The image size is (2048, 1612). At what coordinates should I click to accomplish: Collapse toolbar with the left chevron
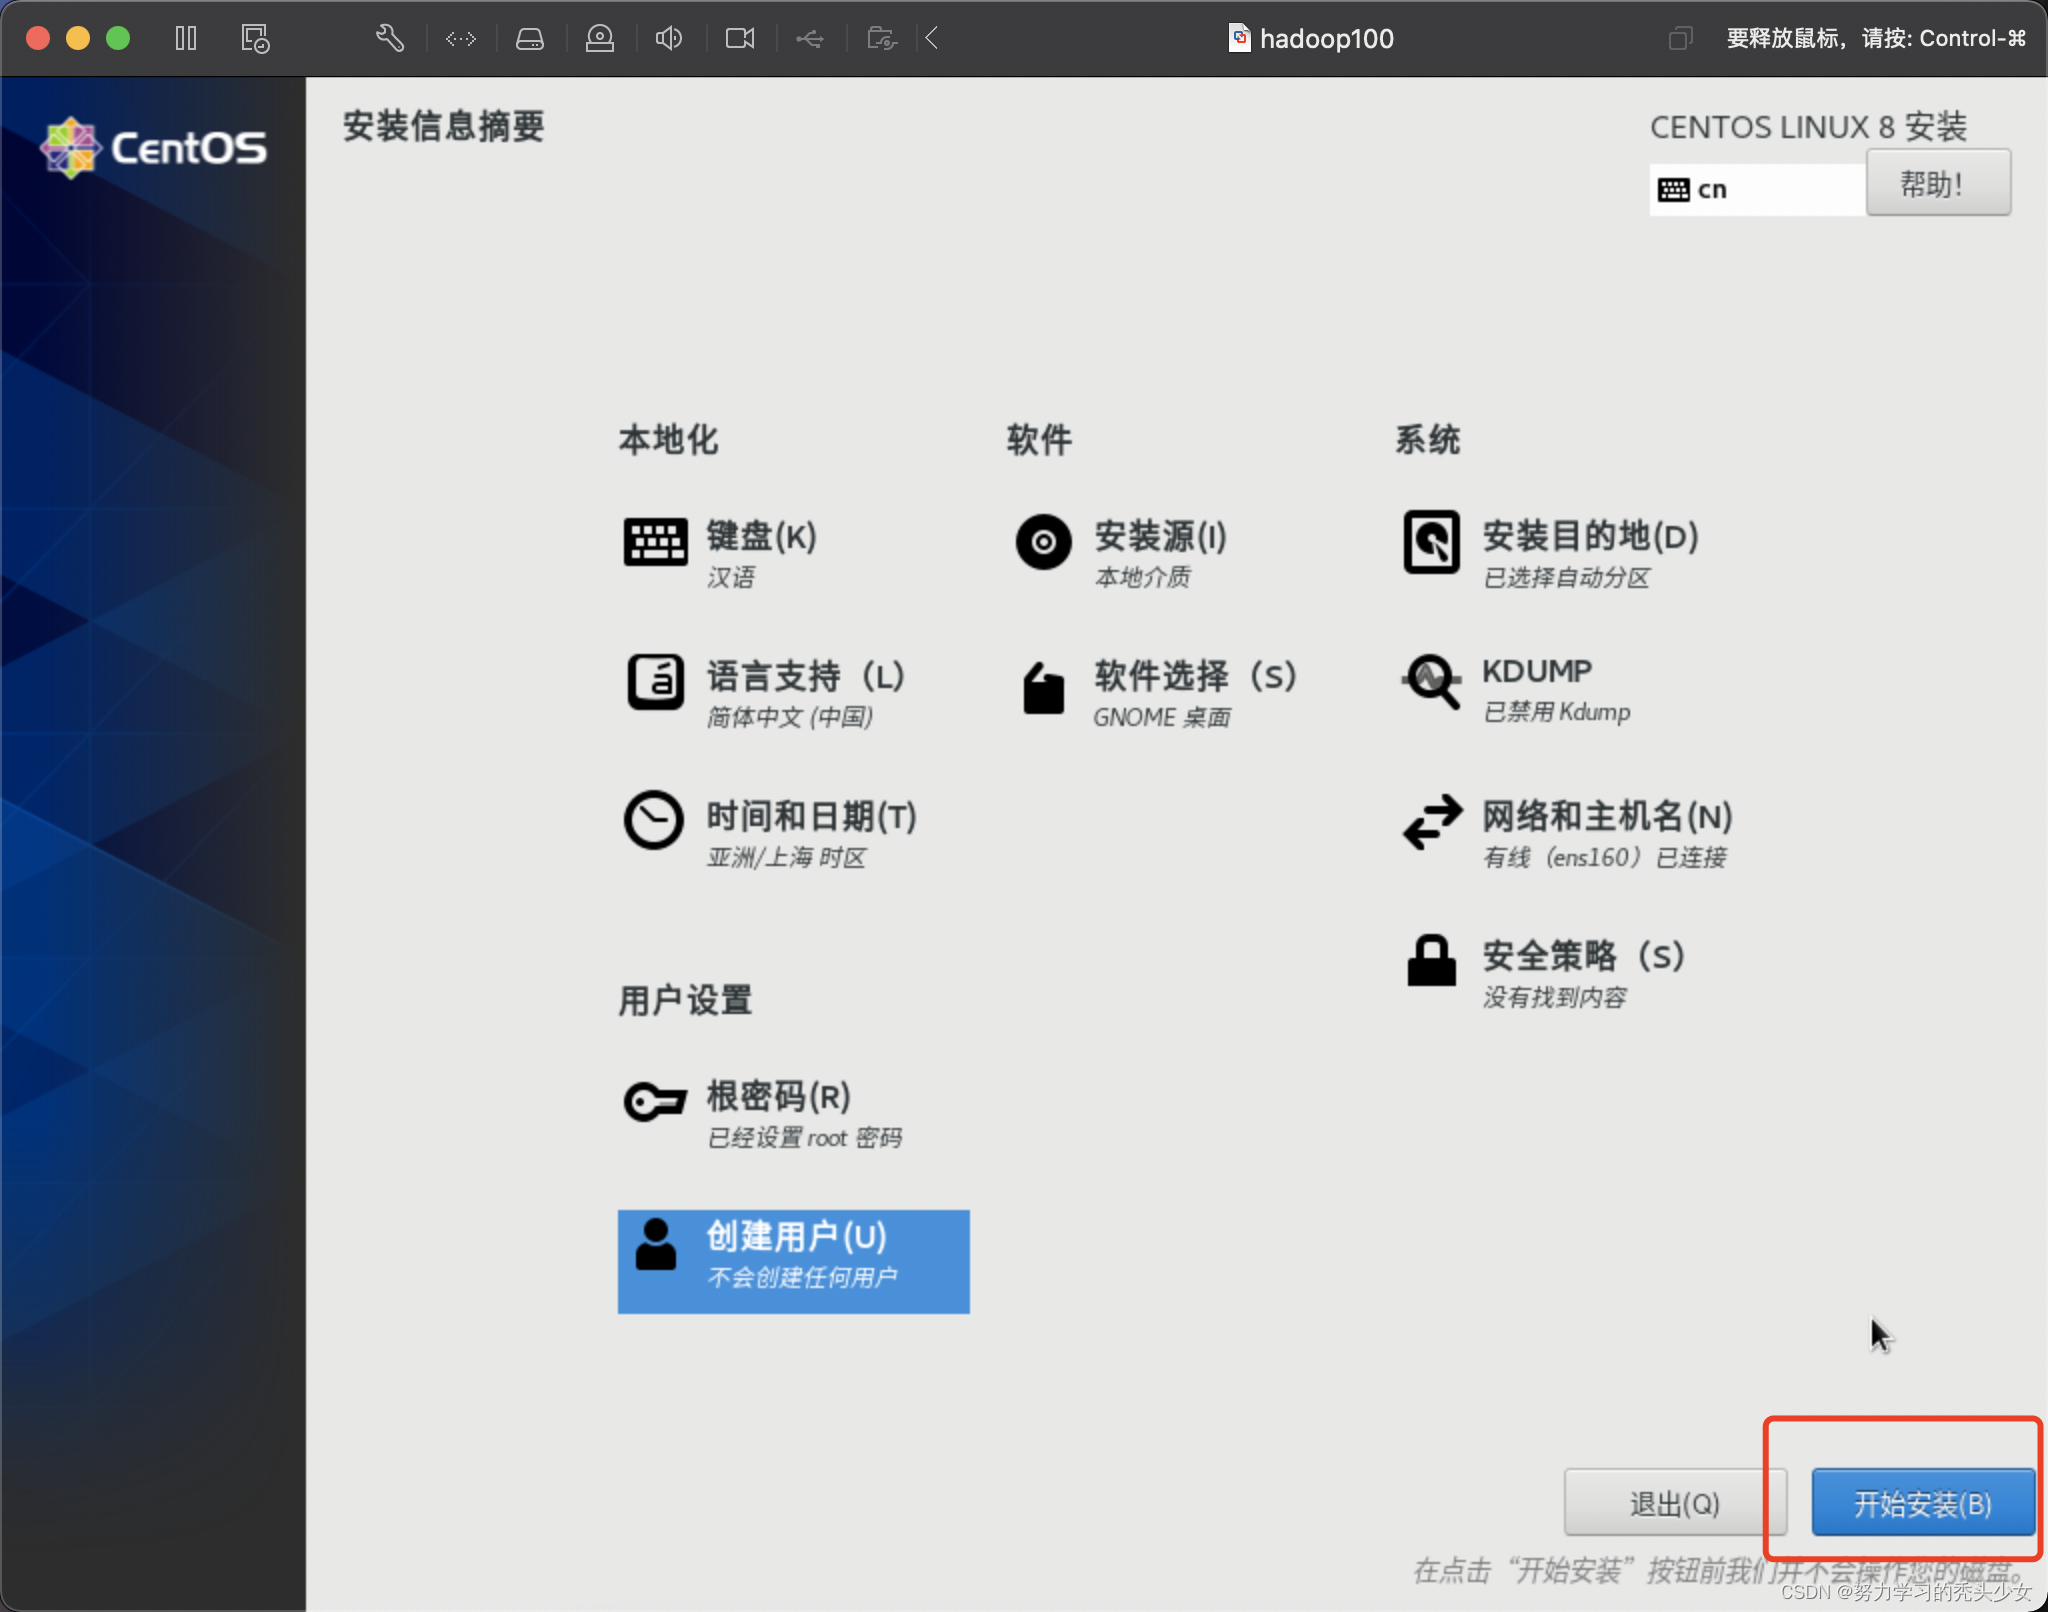point(932,38)
